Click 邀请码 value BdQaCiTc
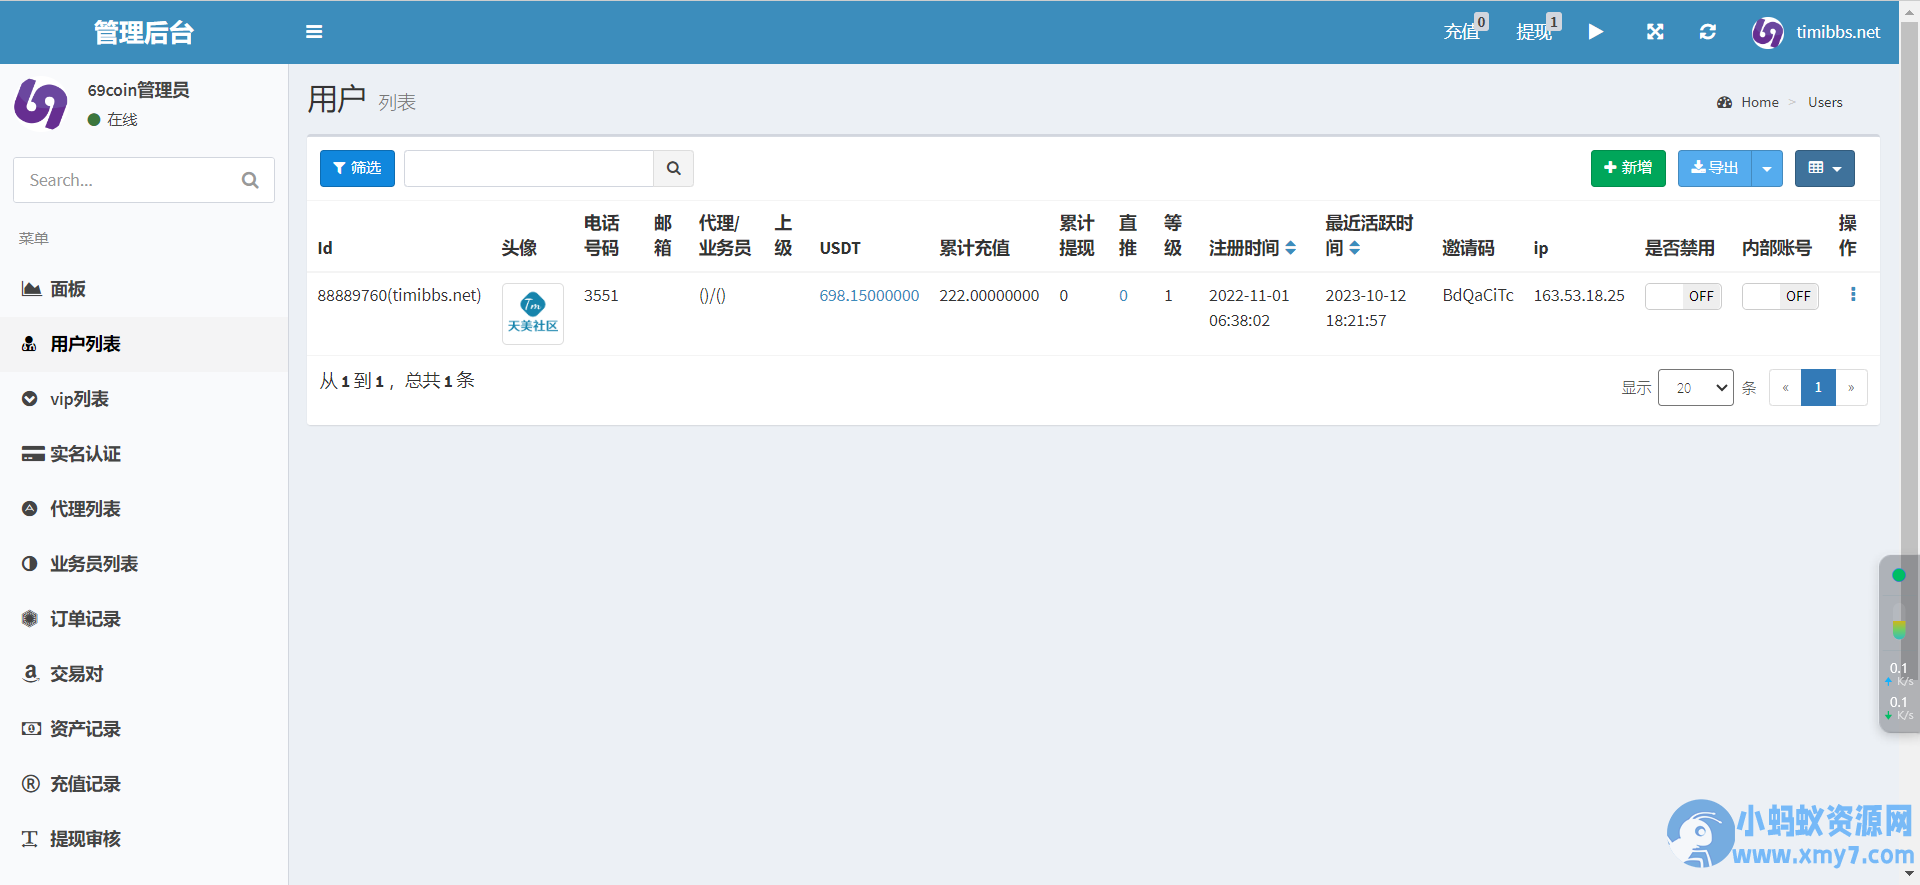 pyautogui.click(x=1478, y=296)
